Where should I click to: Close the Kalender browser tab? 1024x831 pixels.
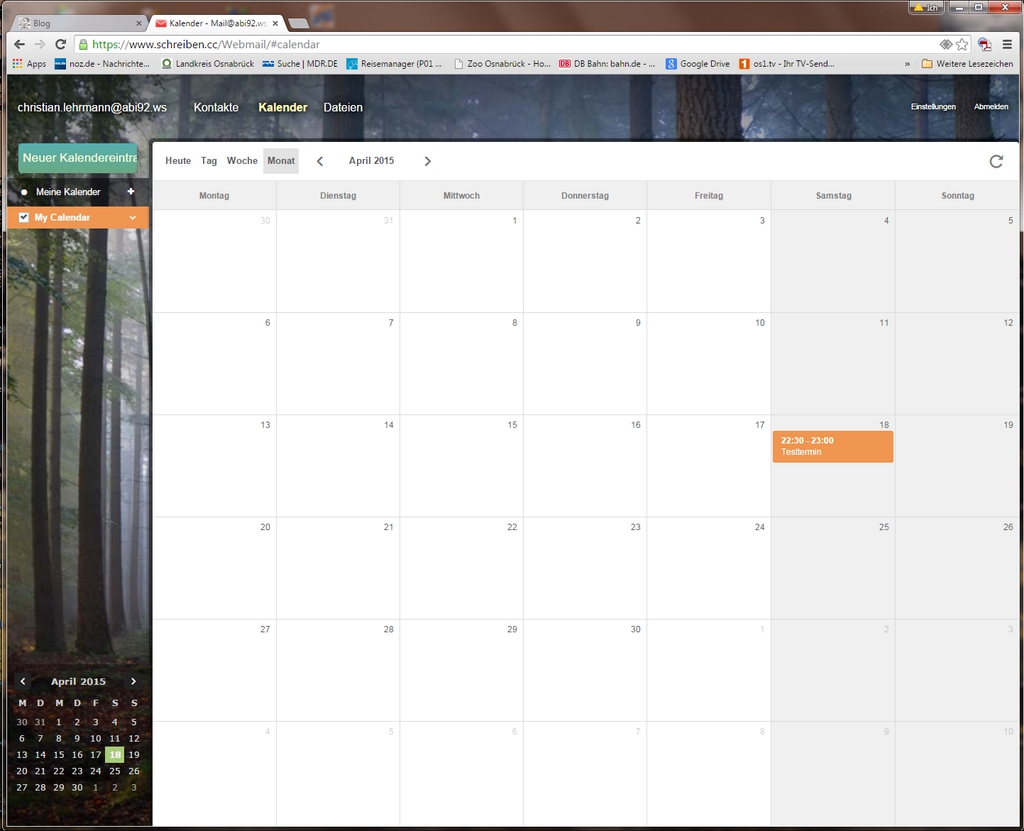275,23
